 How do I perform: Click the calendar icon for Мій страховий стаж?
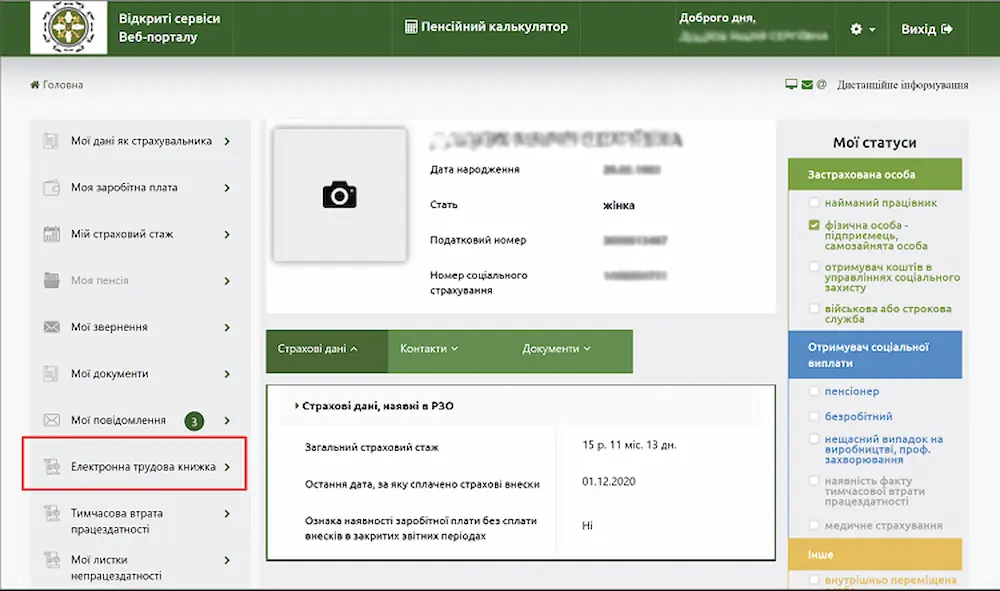point(52,234)
